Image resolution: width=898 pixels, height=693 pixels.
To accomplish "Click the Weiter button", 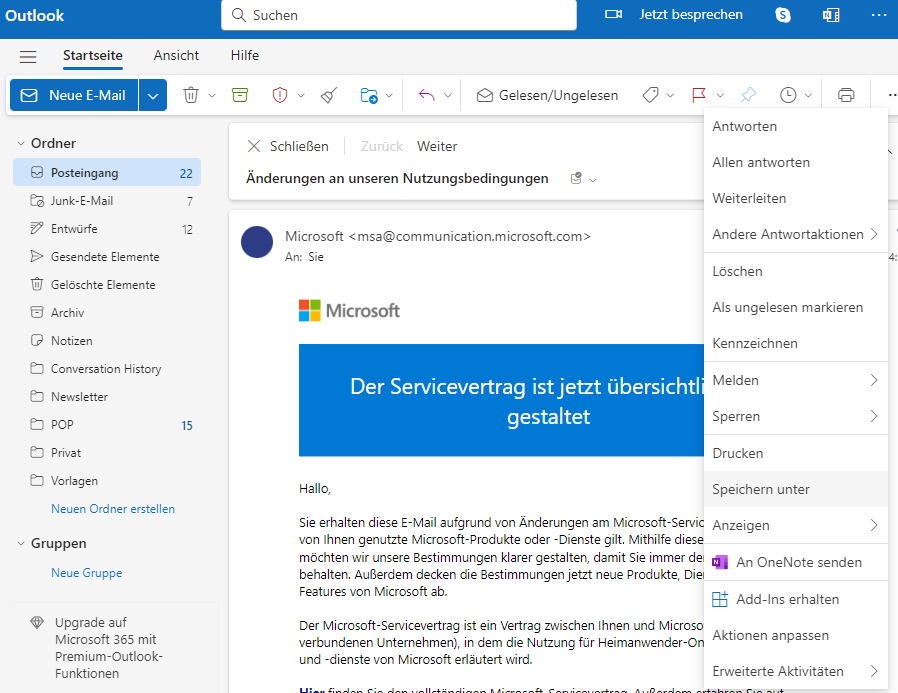I will point(437,147).
